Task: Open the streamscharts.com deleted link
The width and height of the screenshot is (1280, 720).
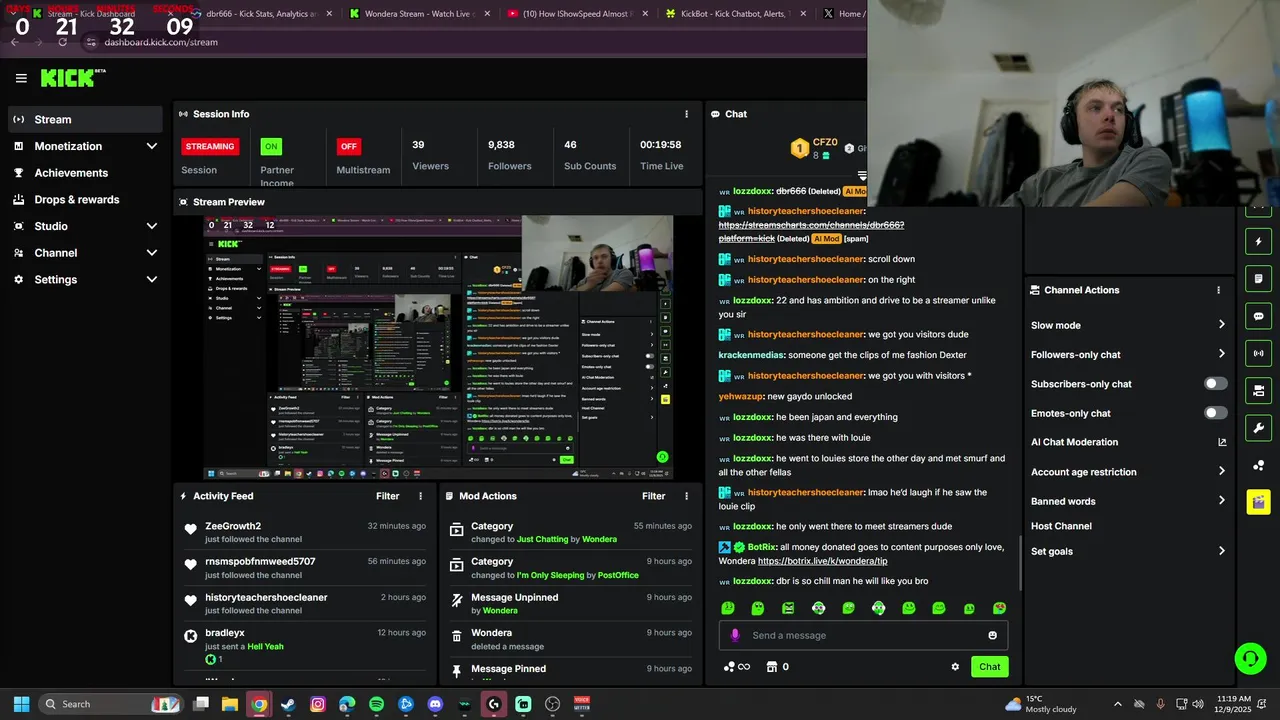Action: click(x=811, y=231)
